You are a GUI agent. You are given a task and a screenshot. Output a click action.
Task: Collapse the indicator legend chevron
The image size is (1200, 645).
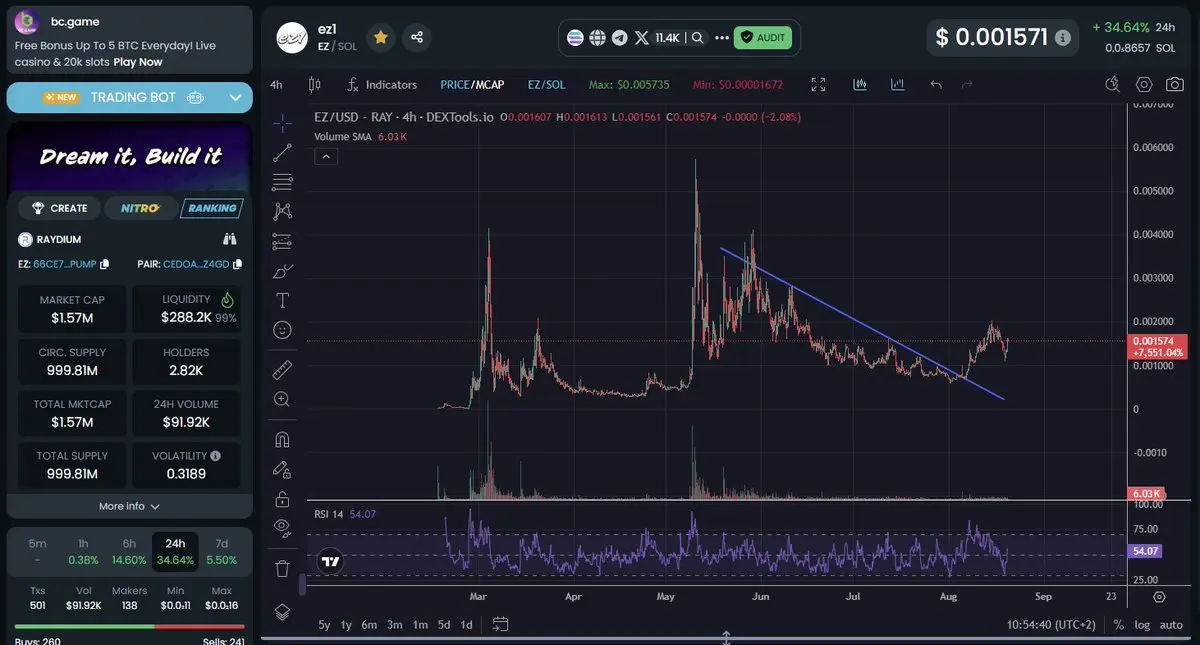click(325, 156)
